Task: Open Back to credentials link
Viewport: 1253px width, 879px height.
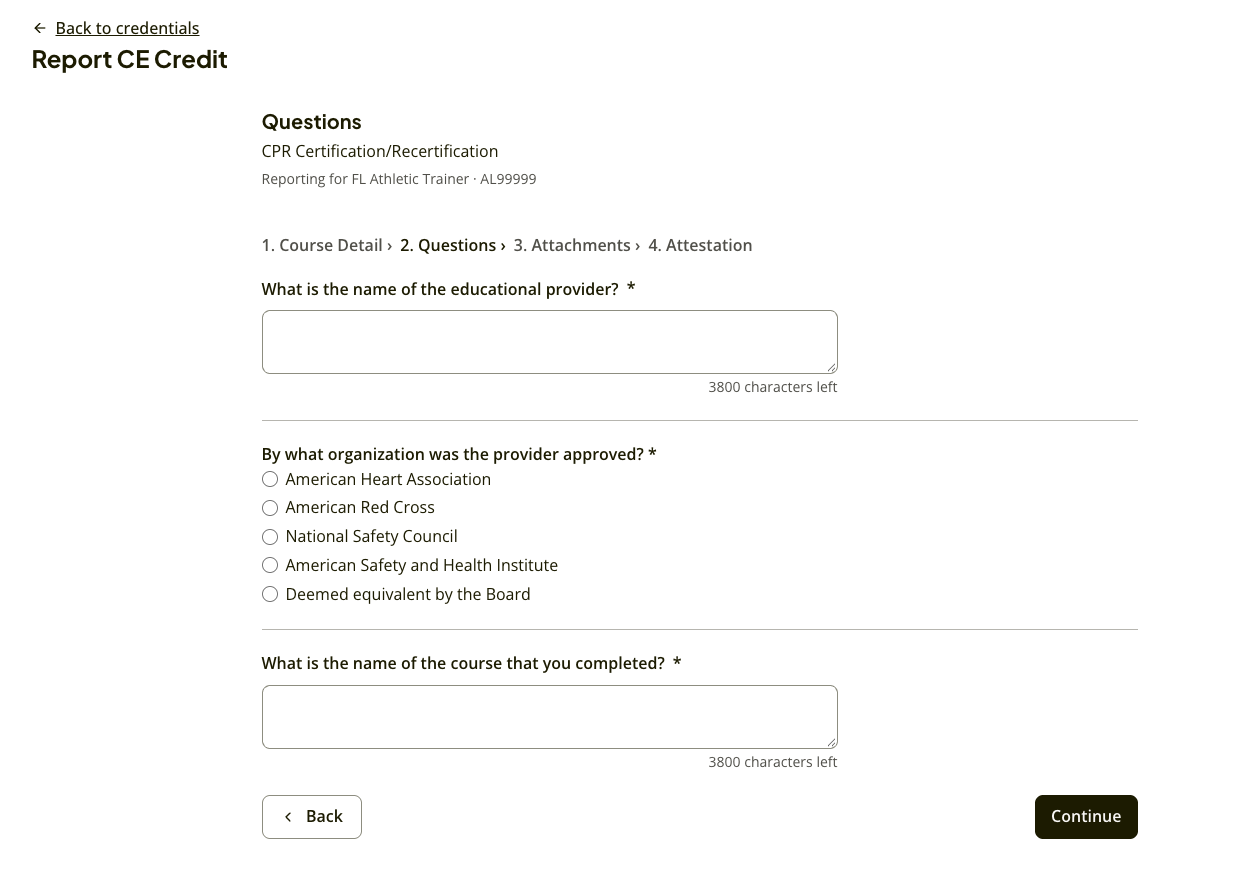Action: tap(127, 28)
